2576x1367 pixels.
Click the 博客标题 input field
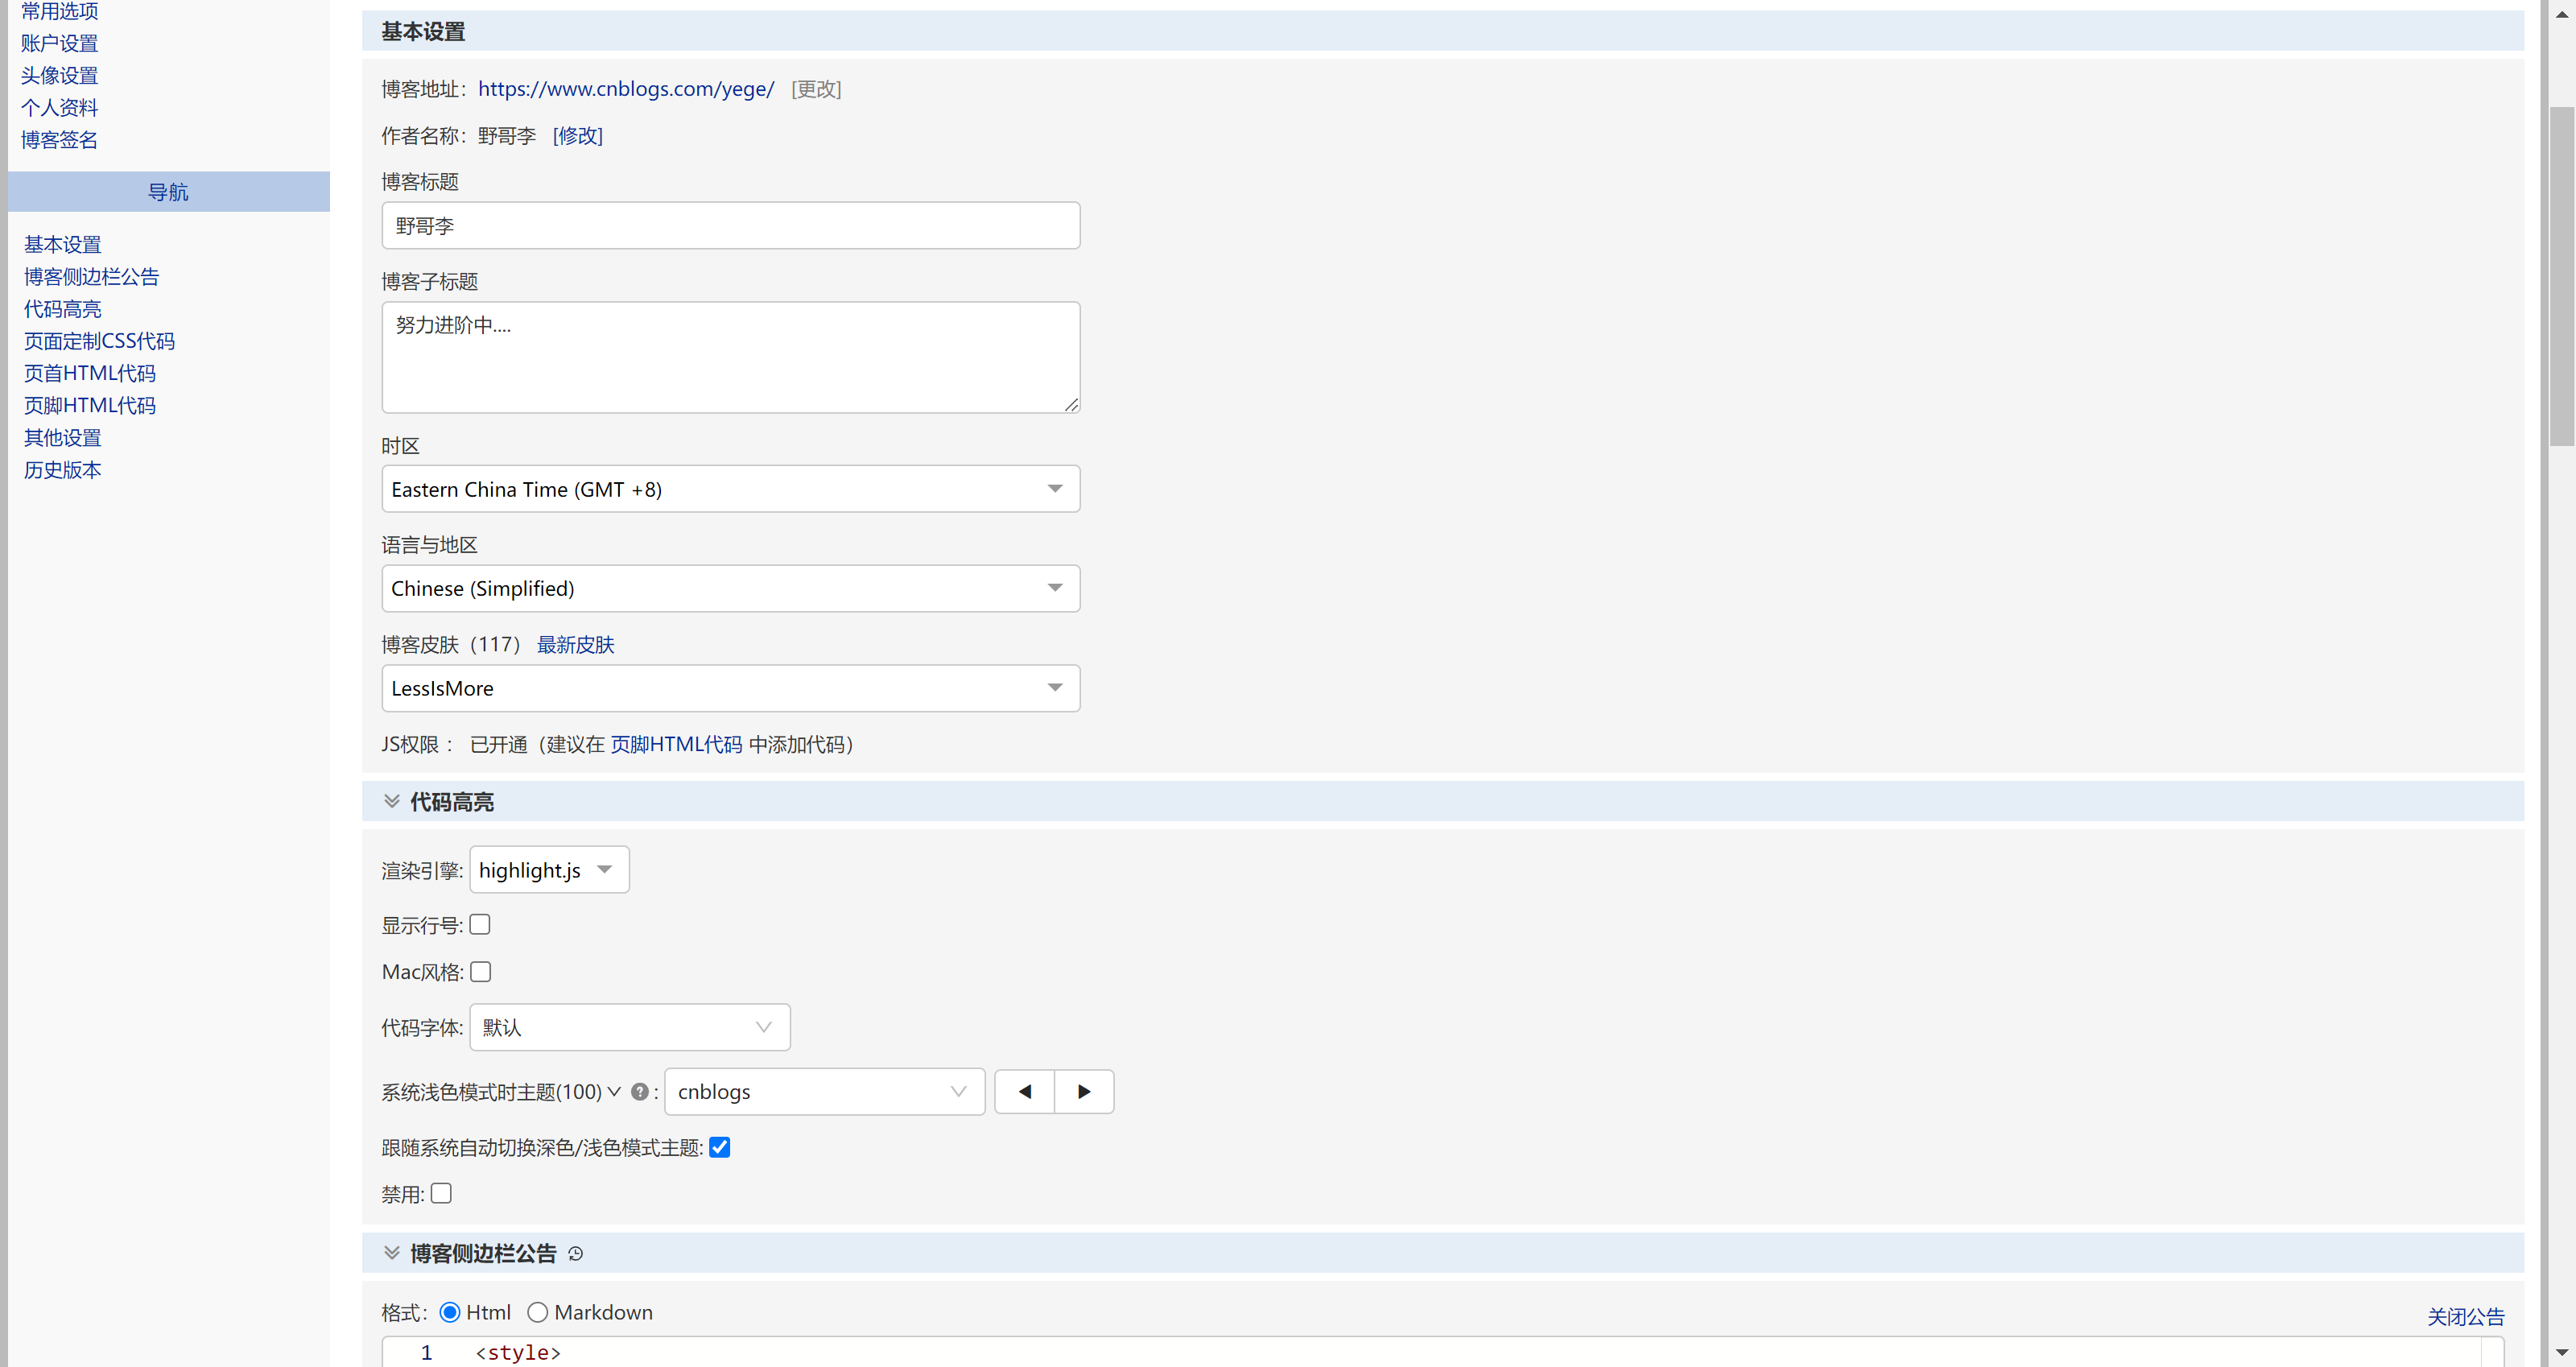(730, 226)
